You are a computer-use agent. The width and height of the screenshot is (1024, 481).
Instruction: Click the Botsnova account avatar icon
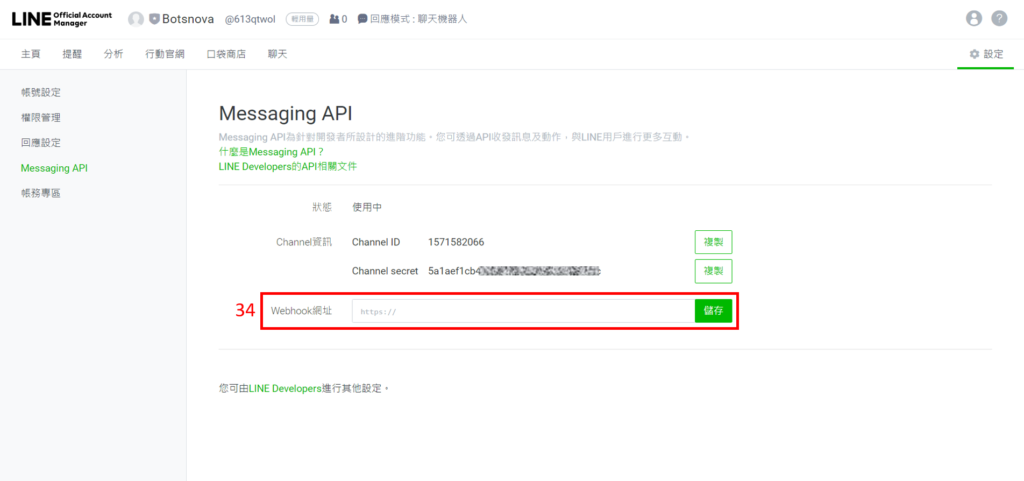coord(136,19)
